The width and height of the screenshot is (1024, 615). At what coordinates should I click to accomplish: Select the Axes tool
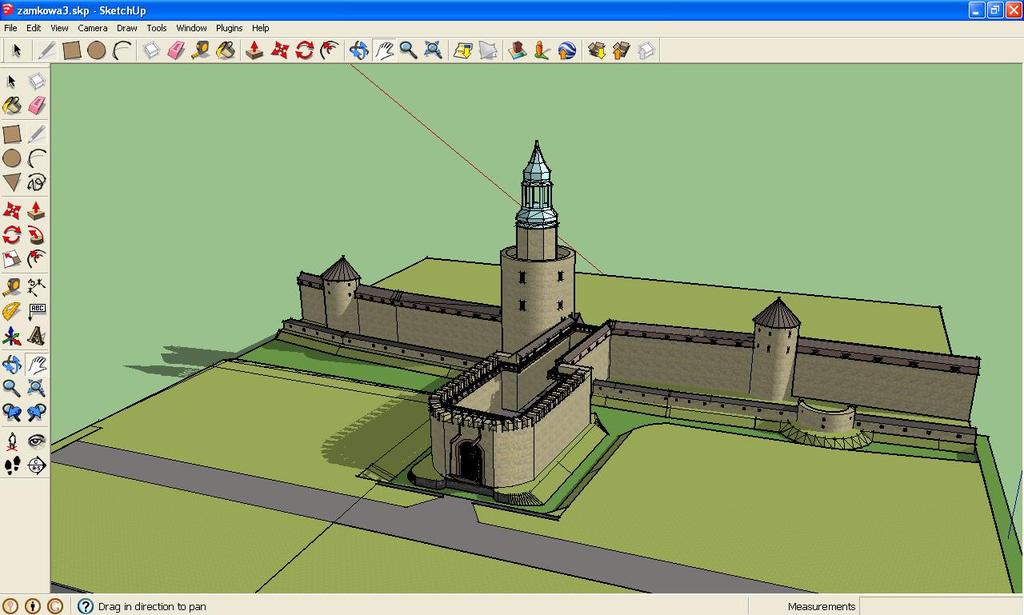(12, 336)
